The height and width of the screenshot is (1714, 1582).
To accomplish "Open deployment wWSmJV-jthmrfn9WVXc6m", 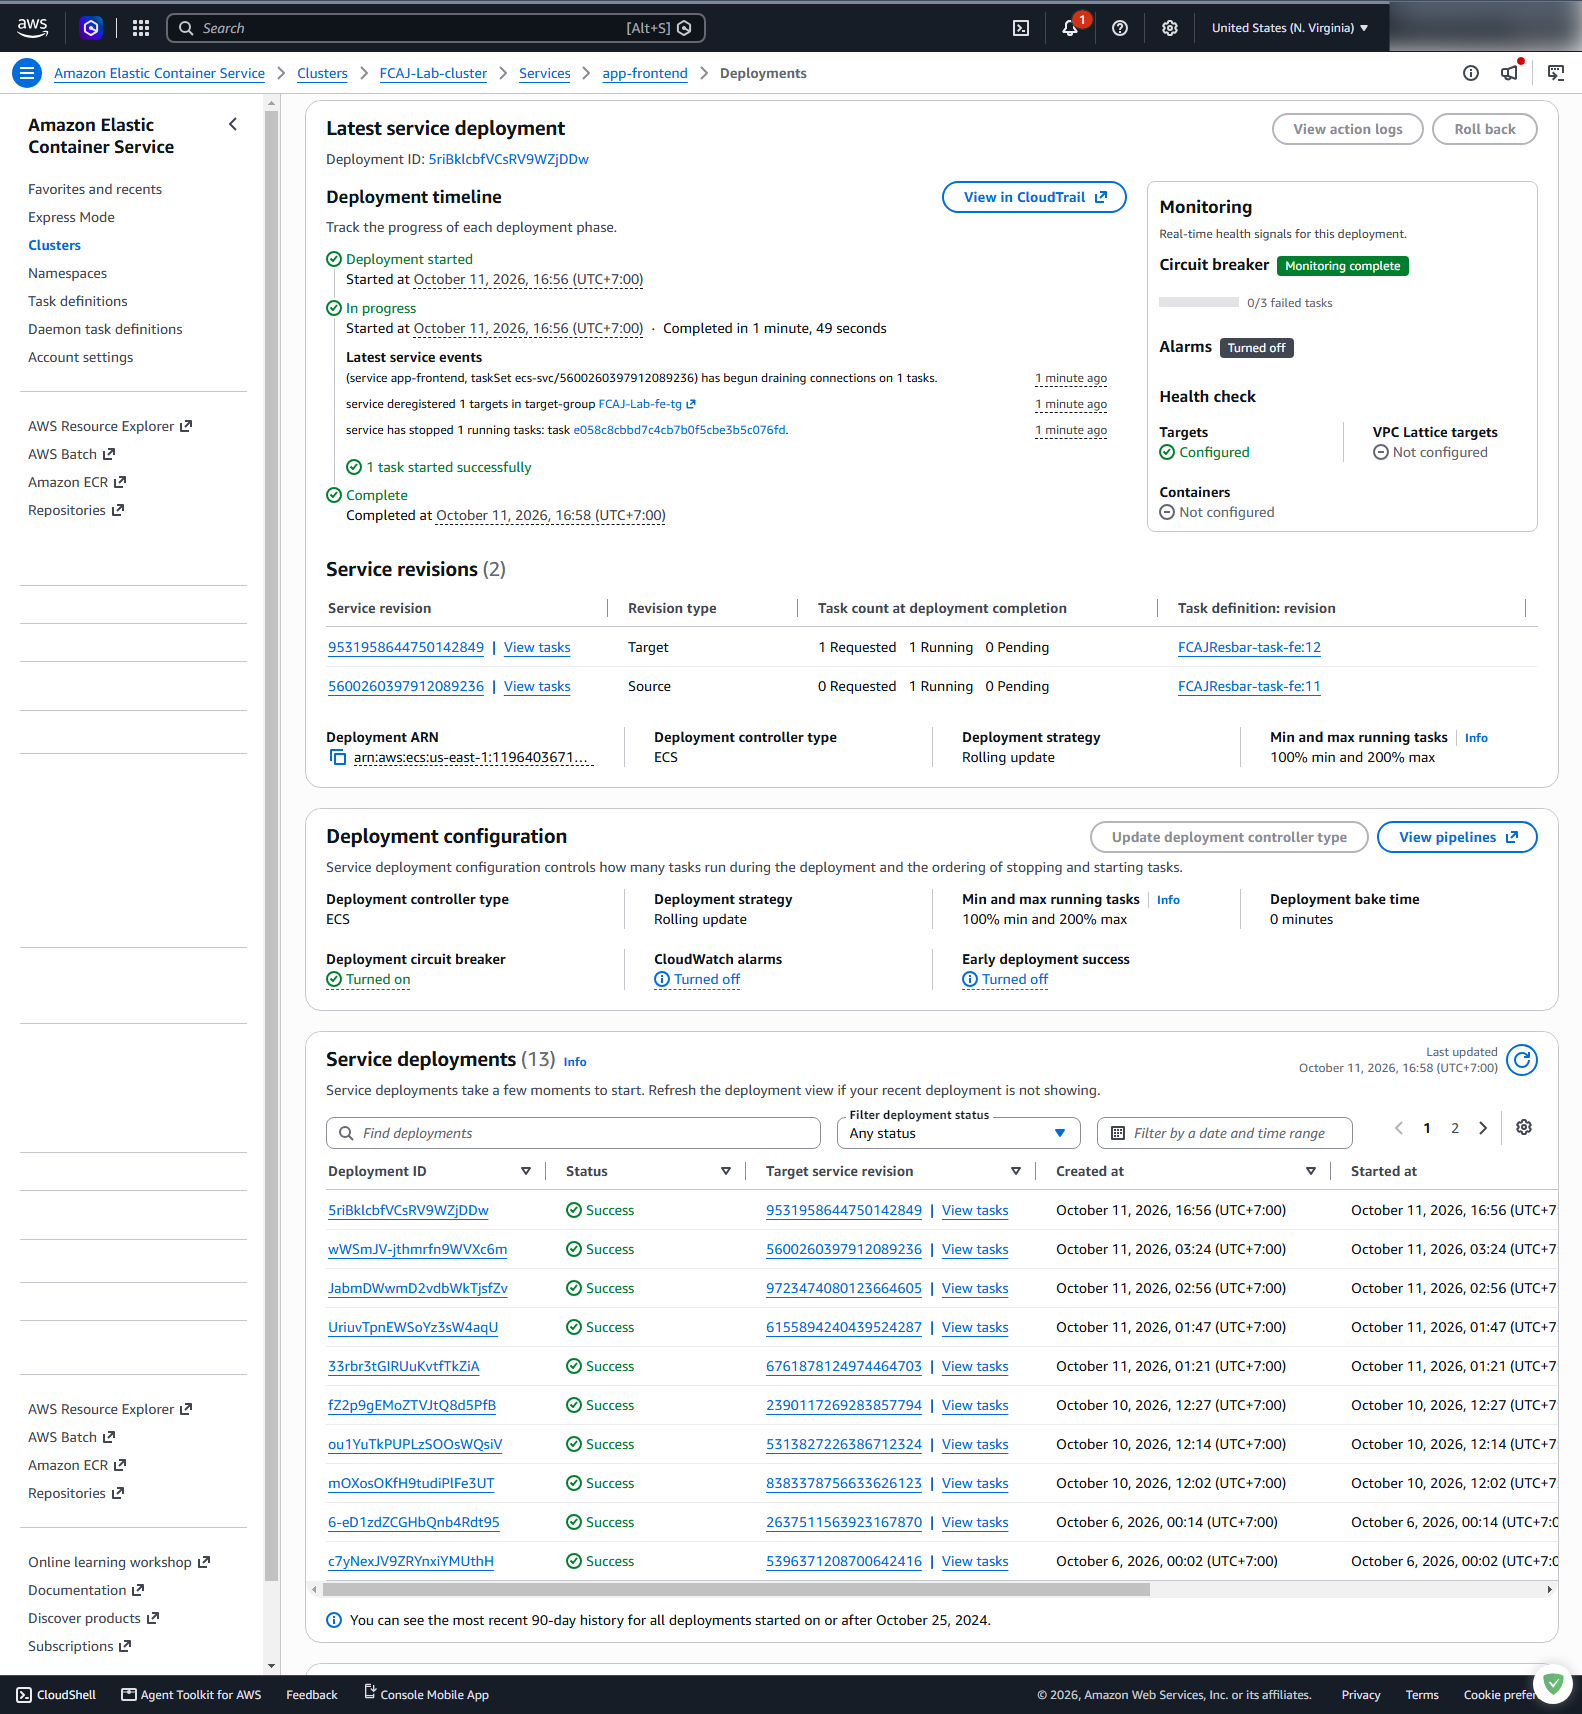I will click(x=417, y=1249).
